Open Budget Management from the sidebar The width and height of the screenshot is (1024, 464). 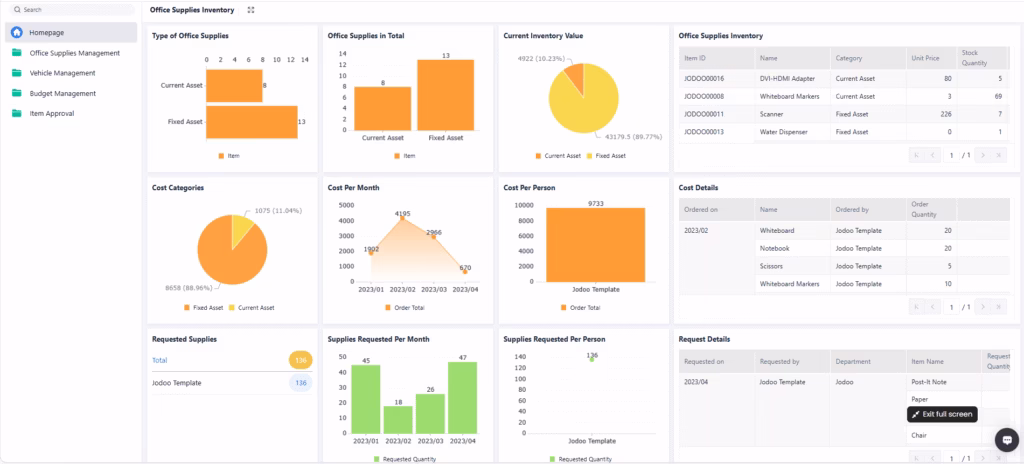tap(63, 93)
